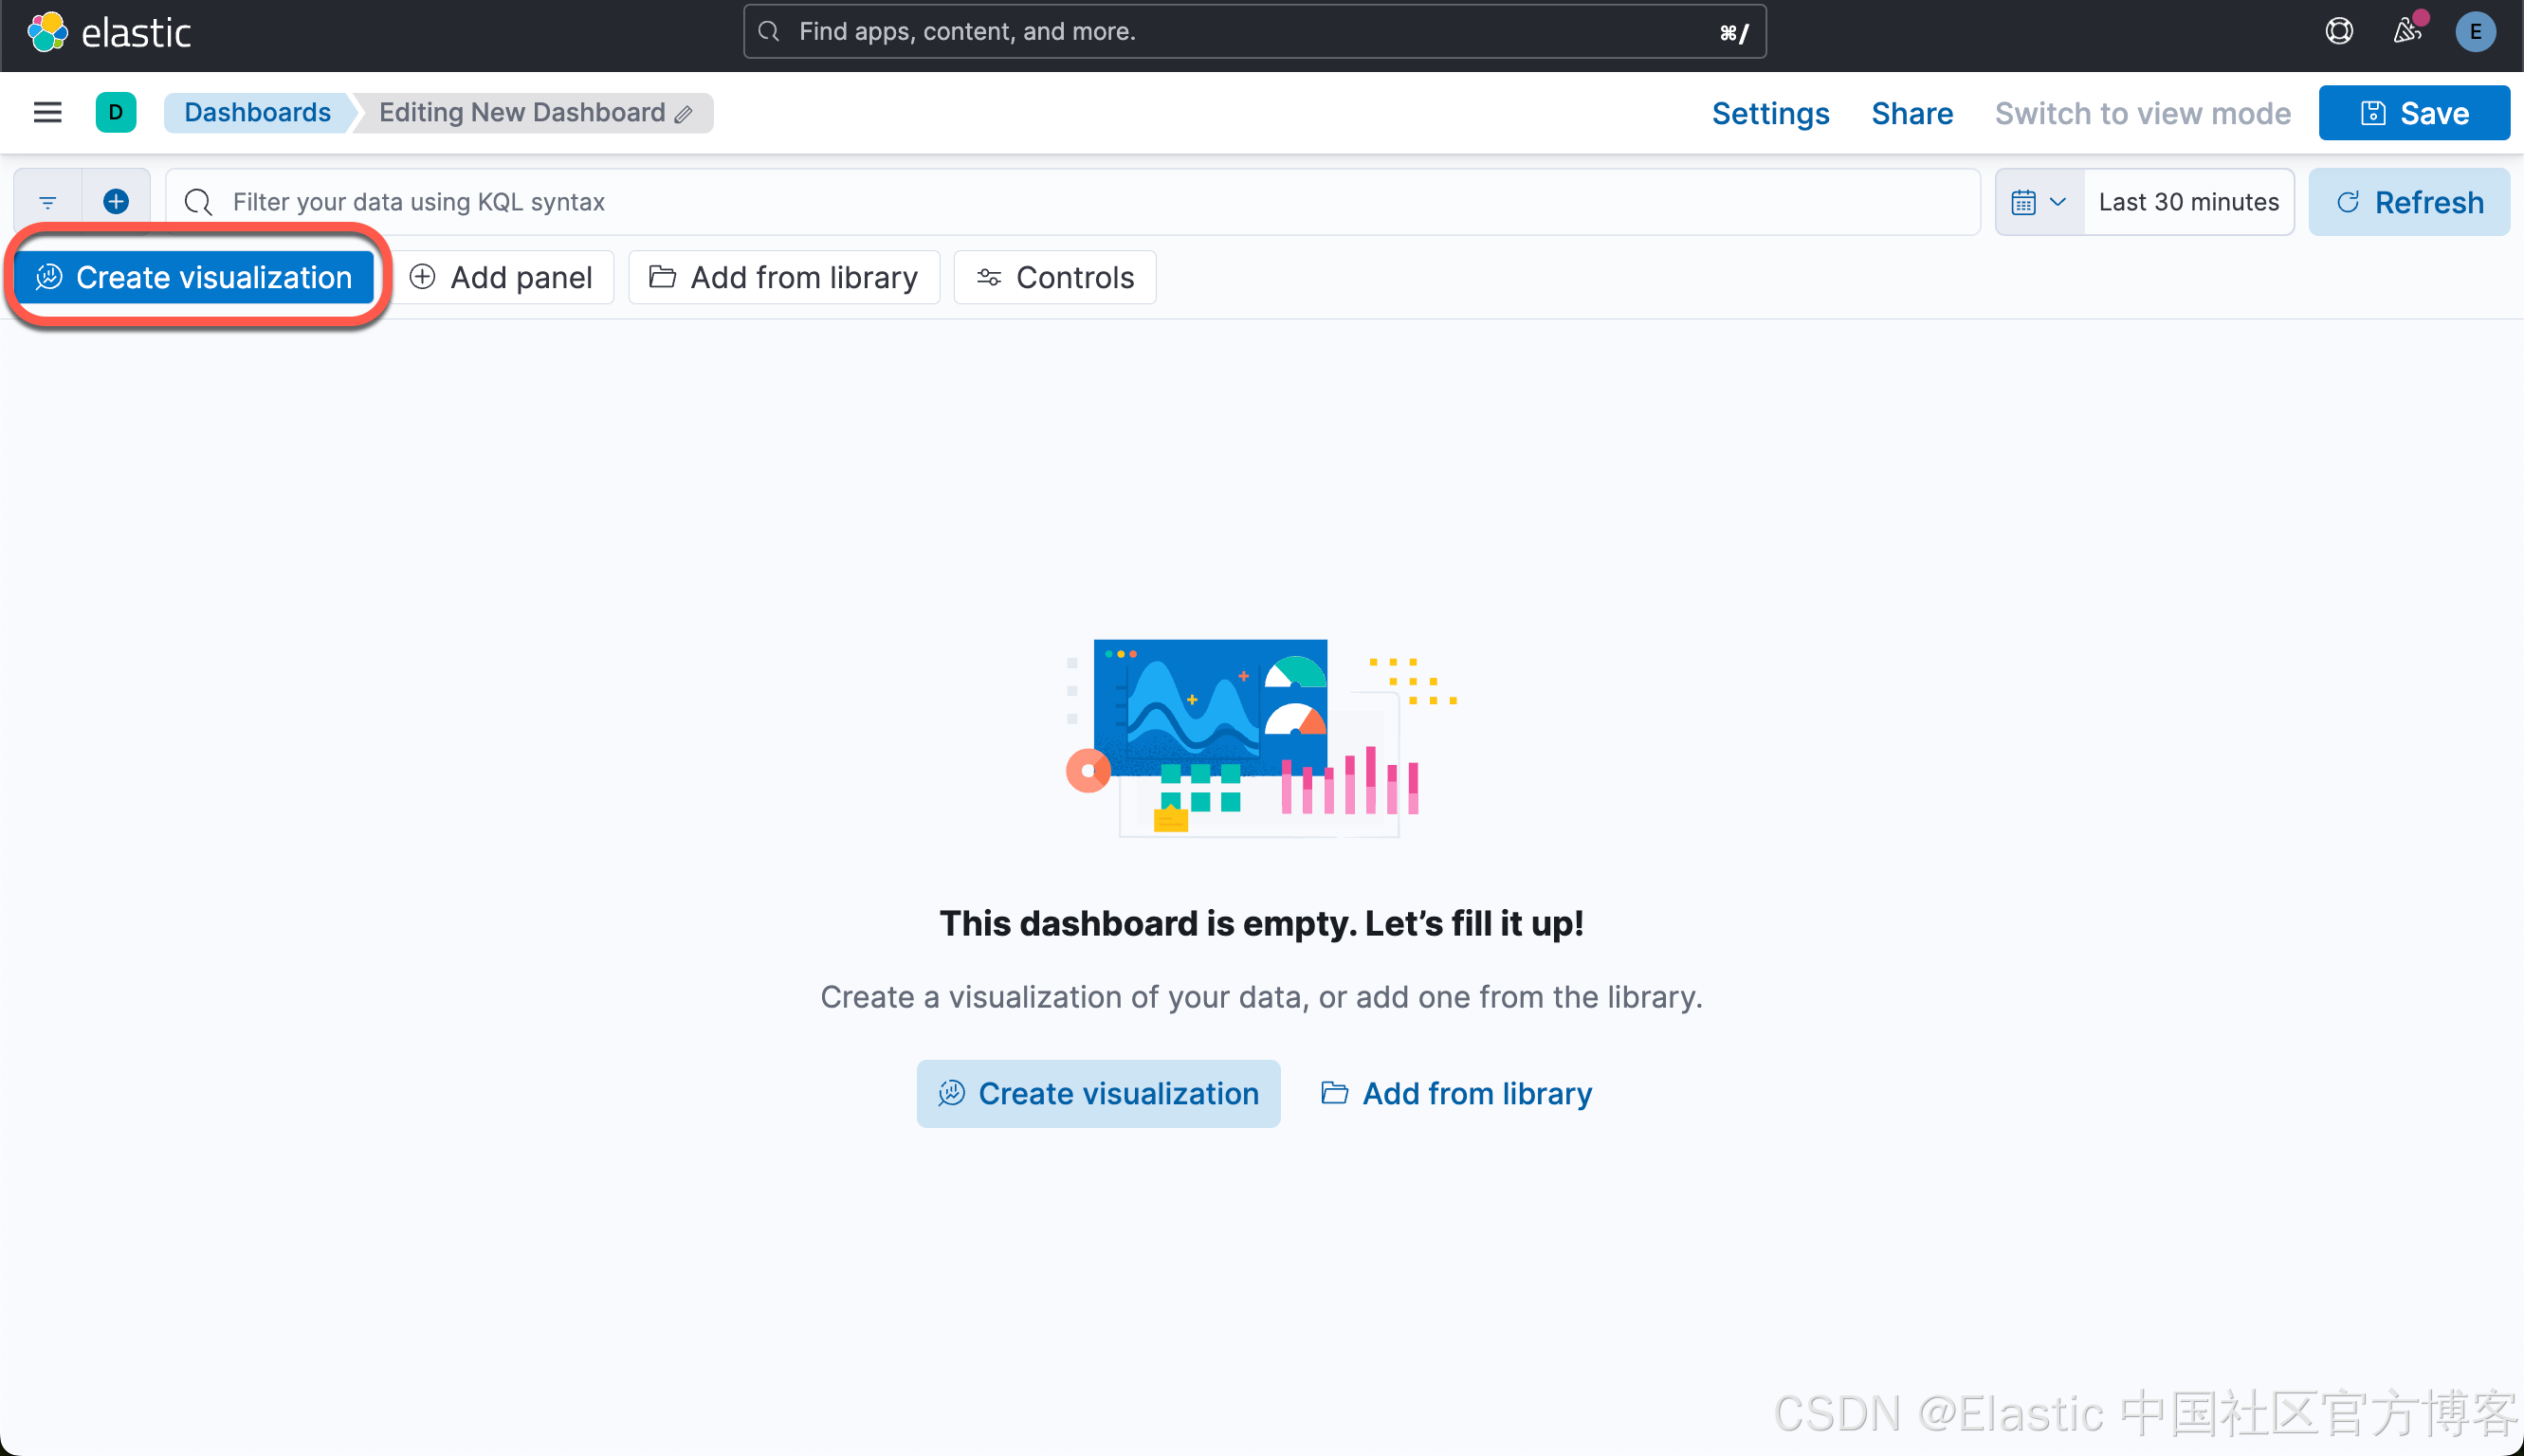Add a filter with plus icon

click(x=116, y=202)
